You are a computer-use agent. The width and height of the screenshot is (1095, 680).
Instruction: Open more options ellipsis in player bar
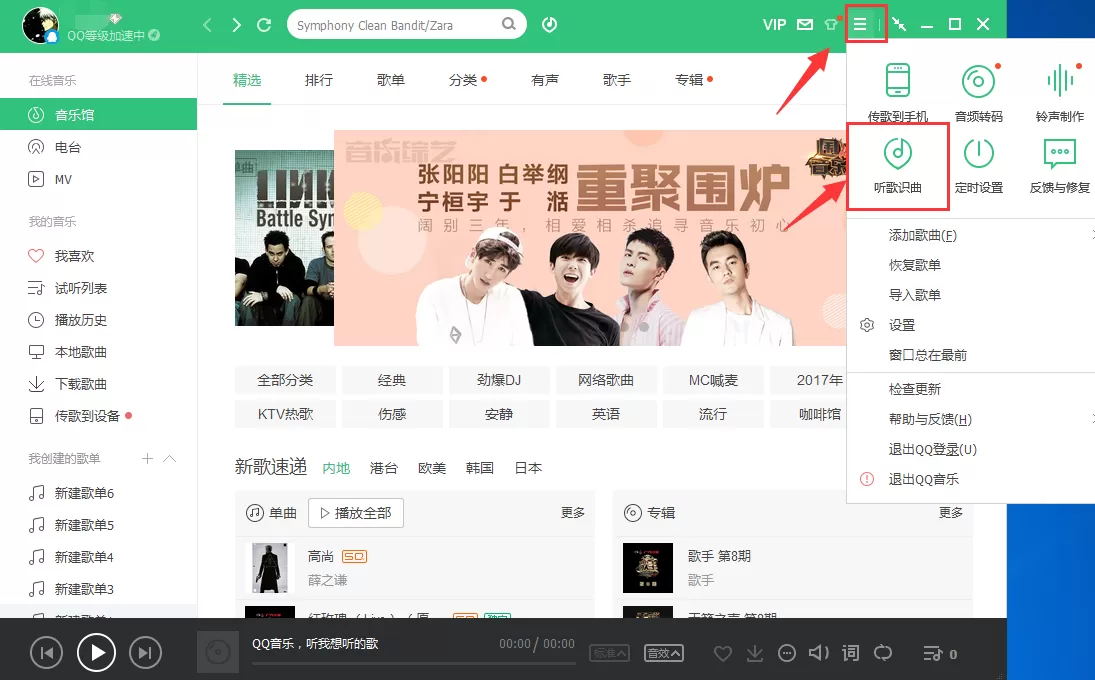click(787, 653)
